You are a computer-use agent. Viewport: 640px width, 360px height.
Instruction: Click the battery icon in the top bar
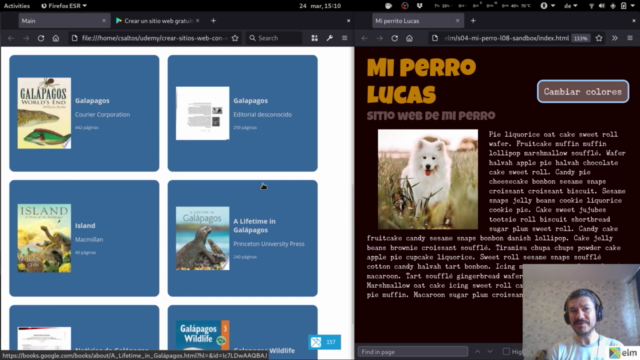tap(624, 6)
